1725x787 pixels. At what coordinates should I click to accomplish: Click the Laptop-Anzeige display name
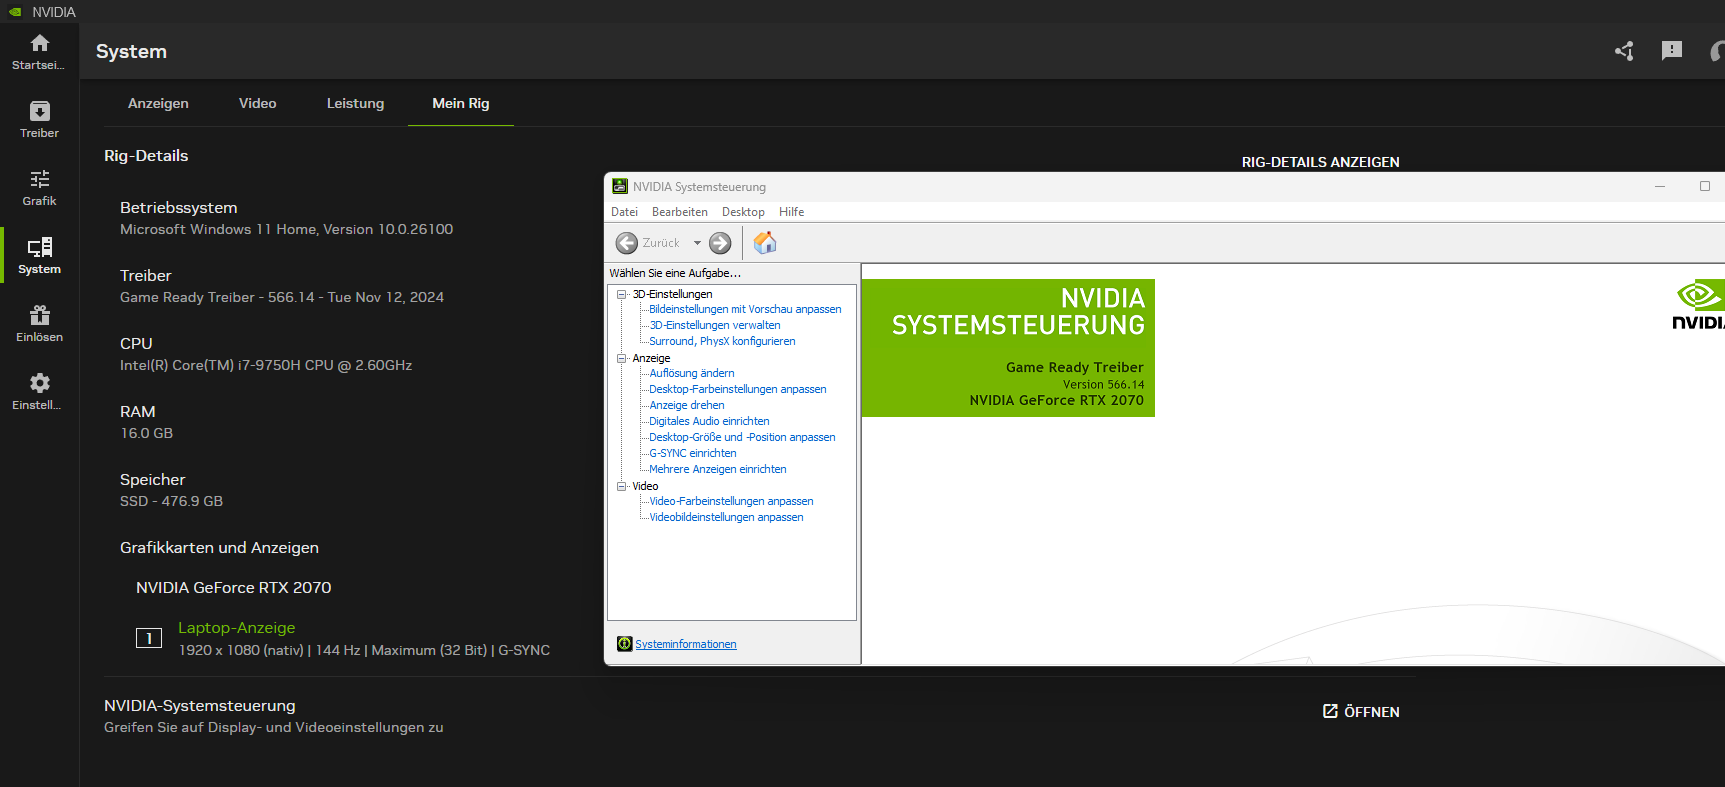tap(237, 628)
